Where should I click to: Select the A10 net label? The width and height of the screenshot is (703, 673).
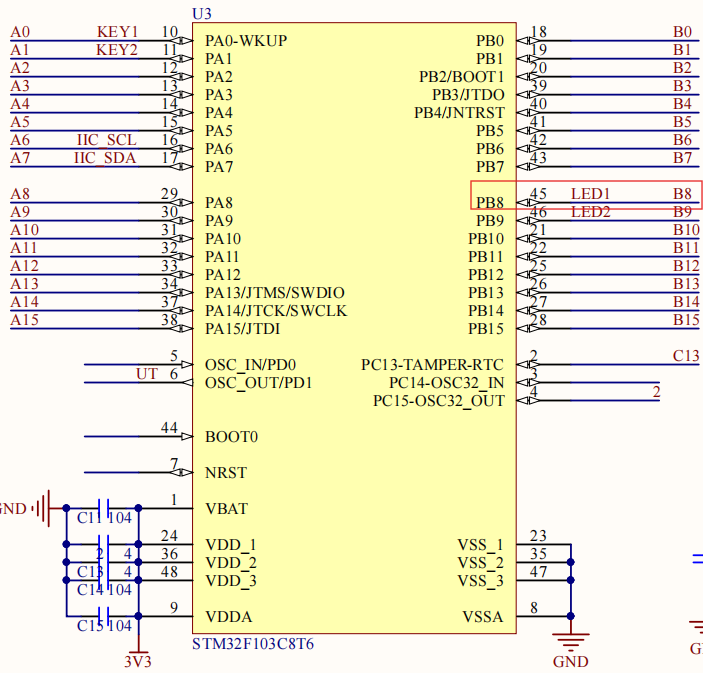pyautogui.click(x=25, y=230)
